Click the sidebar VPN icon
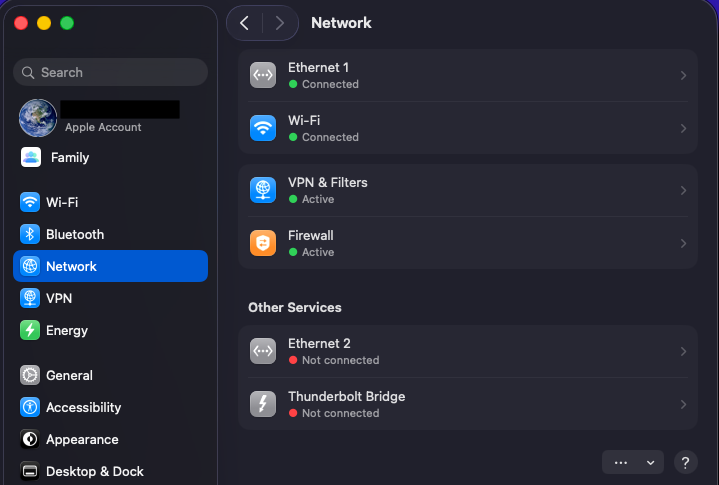Image resolution: width=719 pixels, height=485 pixels. point(30,298)
